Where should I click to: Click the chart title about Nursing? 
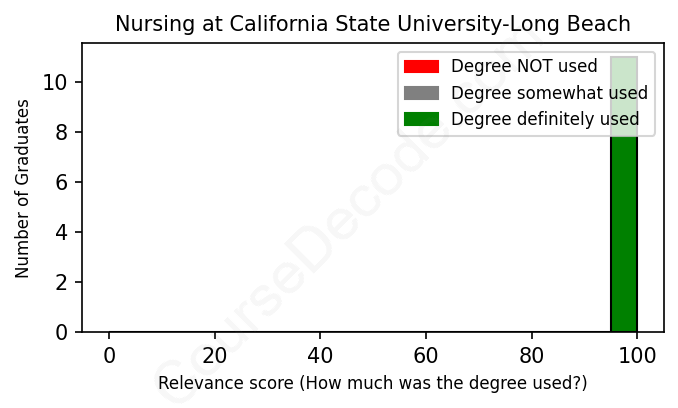point(373,23)
